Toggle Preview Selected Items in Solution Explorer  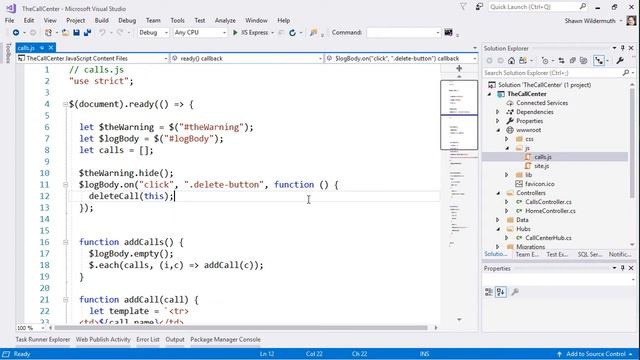(599, 60)
